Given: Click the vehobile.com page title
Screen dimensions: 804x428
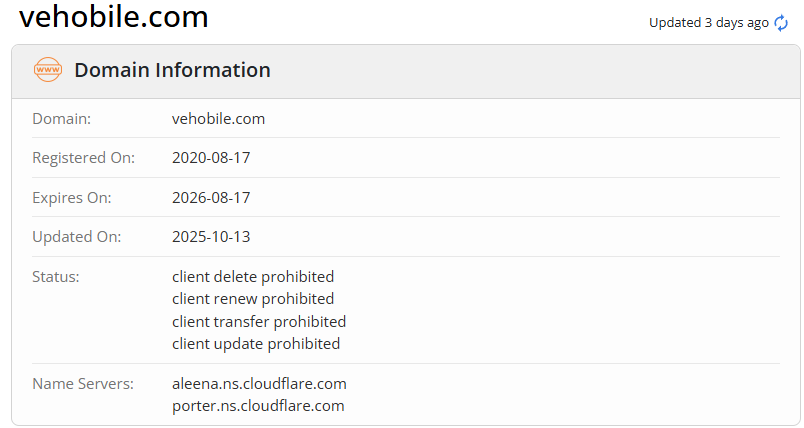Looking at the screenshot, I should (114, 17).
